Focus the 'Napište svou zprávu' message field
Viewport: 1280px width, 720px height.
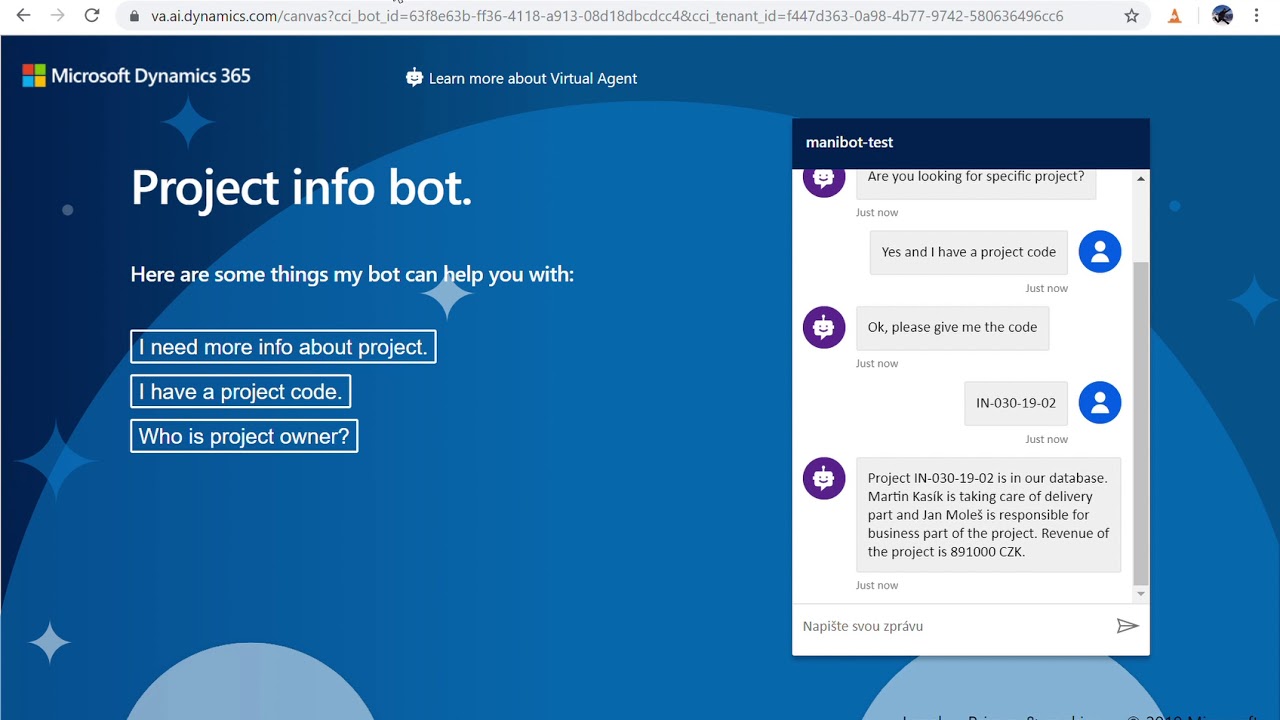pyautogui.click(x=955, y=626)
